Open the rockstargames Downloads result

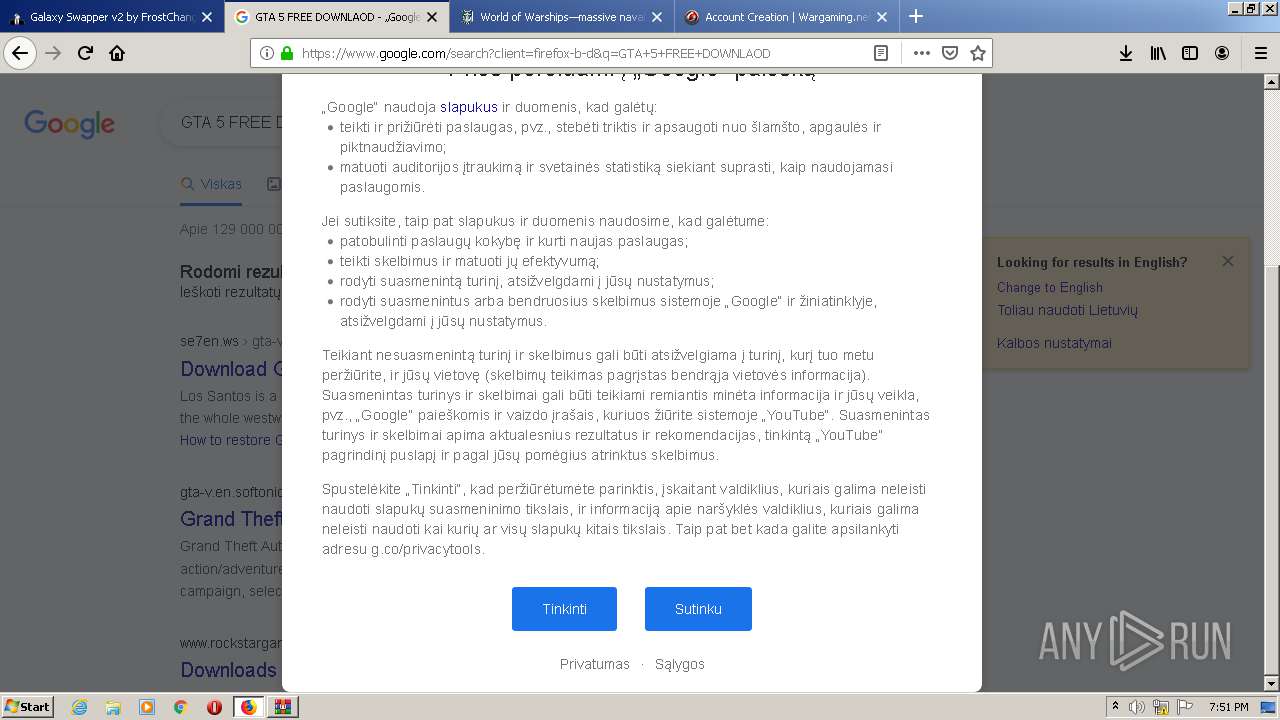click(x=228, y=670)
